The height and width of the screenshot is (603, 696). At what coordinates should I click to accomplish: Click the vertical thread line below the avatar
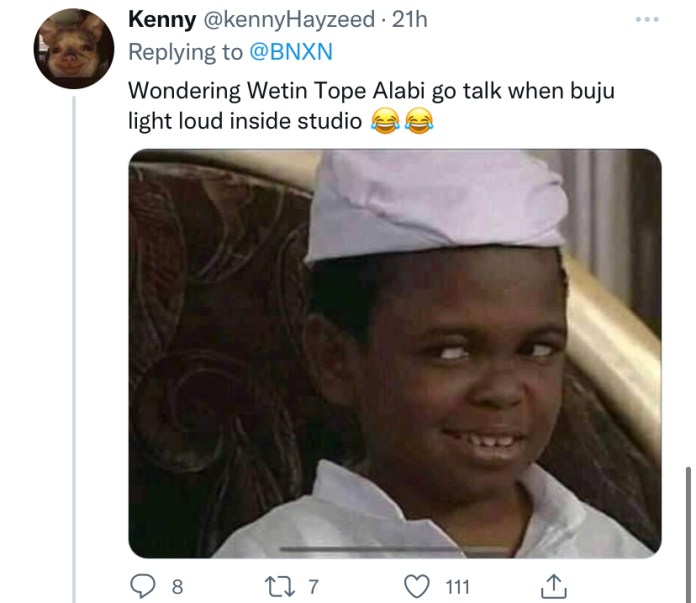point(74,350)
